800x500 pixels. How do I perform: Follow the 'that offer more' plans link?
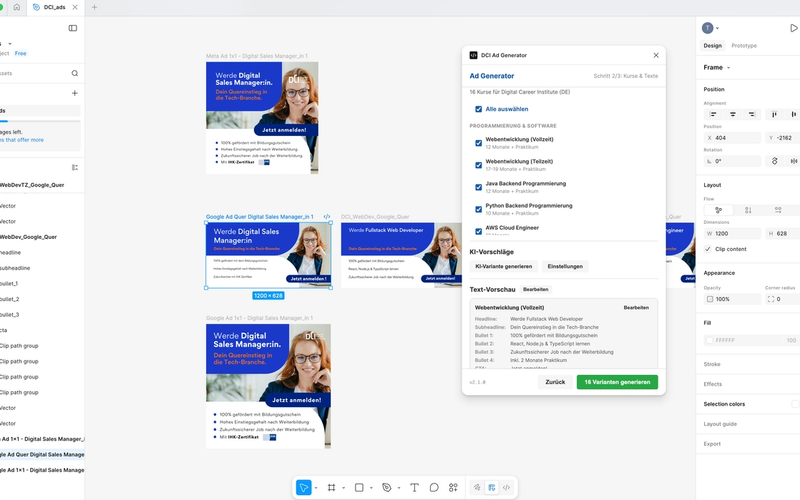click(24, 140)
